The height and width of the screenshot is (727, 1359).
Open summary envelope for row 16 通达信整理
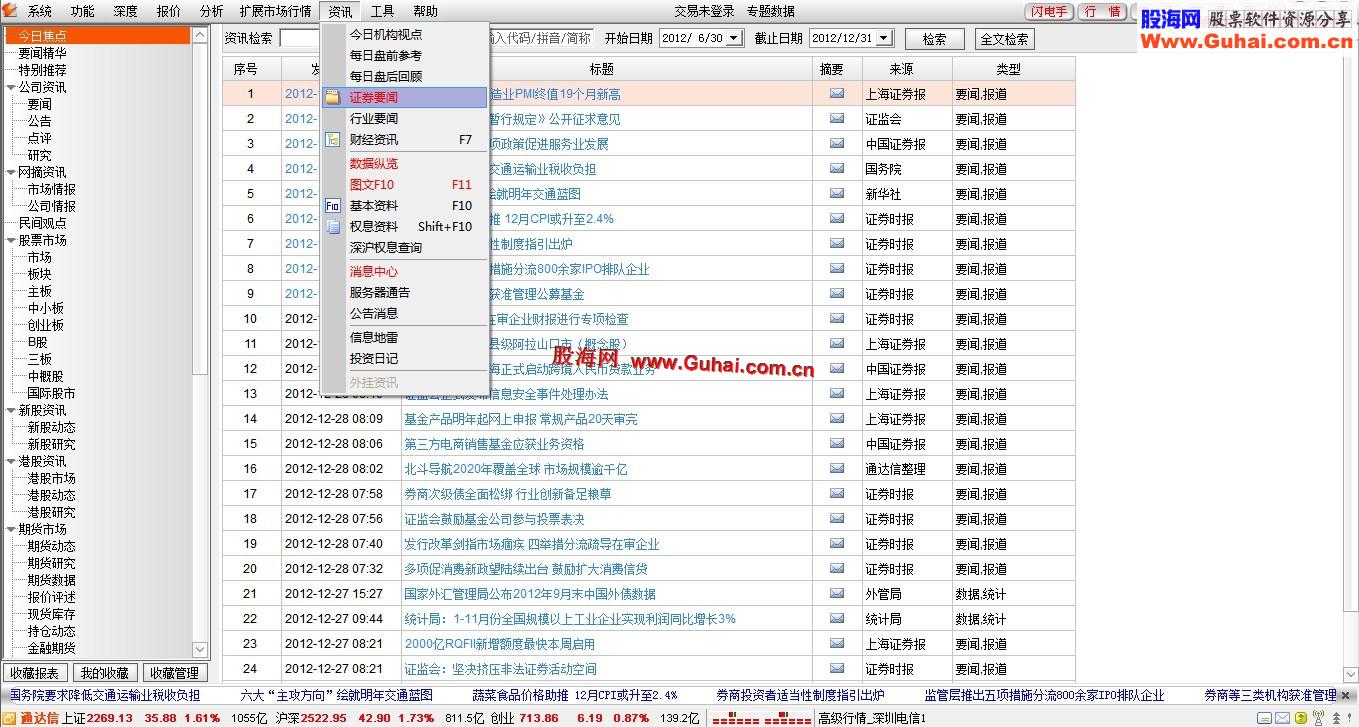pyautogui.click(x=837, y=468)
